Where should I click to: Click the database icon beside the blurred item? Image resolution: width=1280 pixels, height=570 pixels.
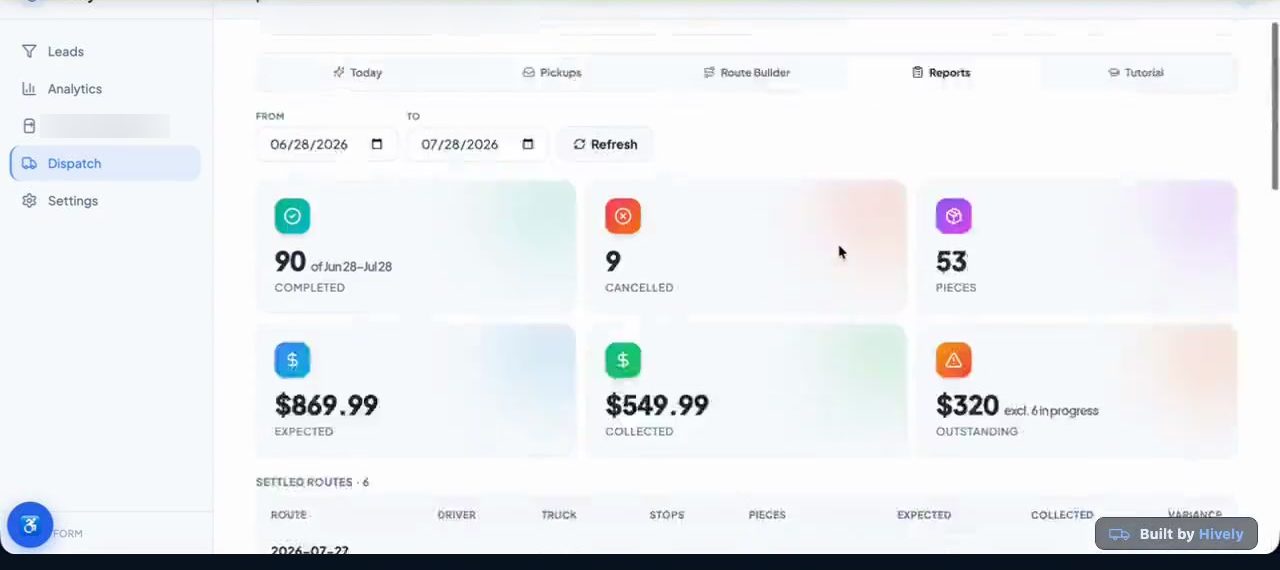pyautogui.click(x=29, y=126)
